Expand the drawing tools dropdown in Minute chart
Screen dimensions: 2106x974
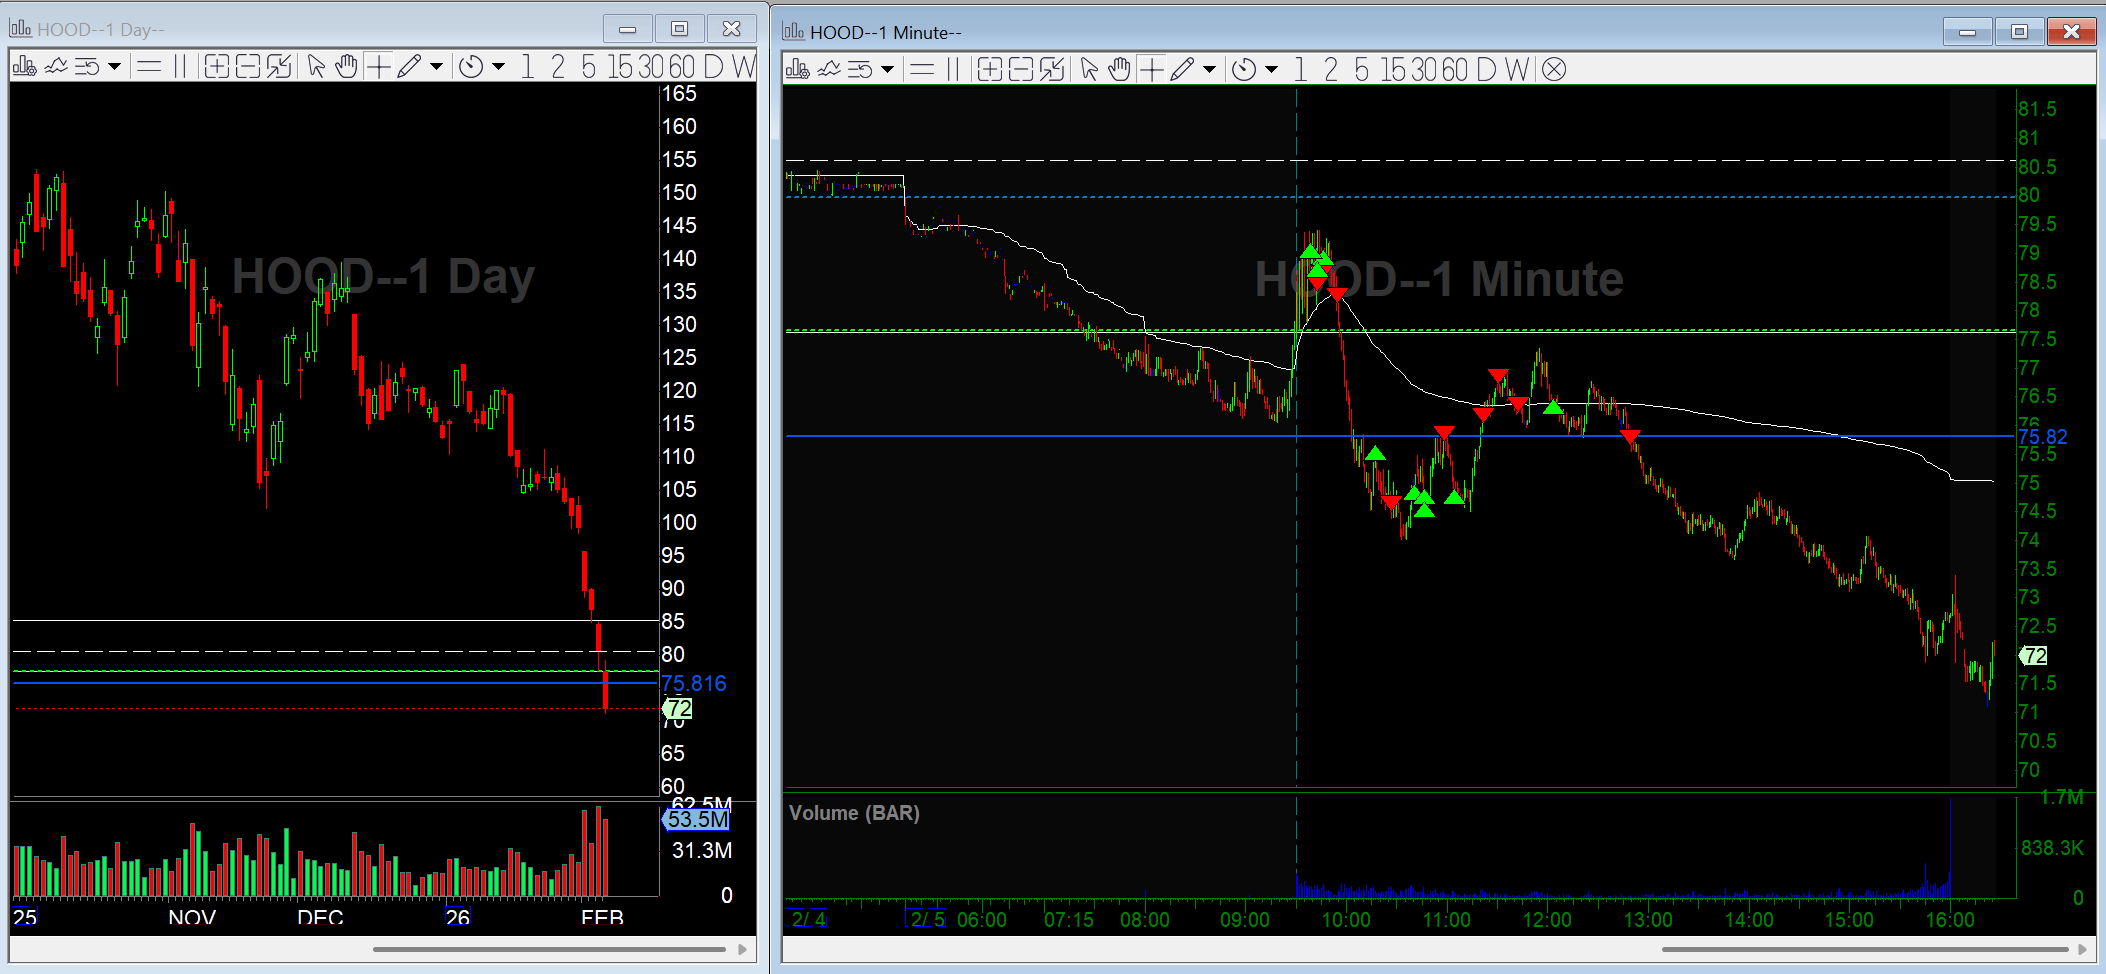tap(1209, 69)
